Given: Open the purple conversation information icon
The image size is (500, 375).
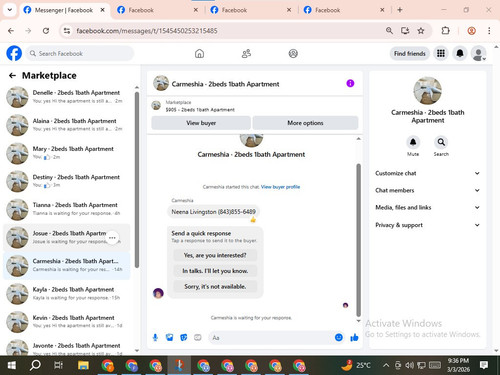Looking at the screenshot, I should click(350, 83).
